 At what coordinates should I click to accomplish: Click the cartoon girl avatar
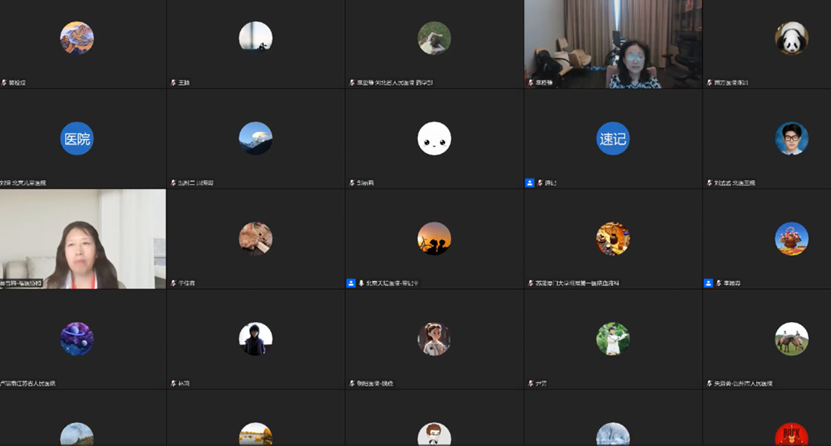click(x=434, y=339)
